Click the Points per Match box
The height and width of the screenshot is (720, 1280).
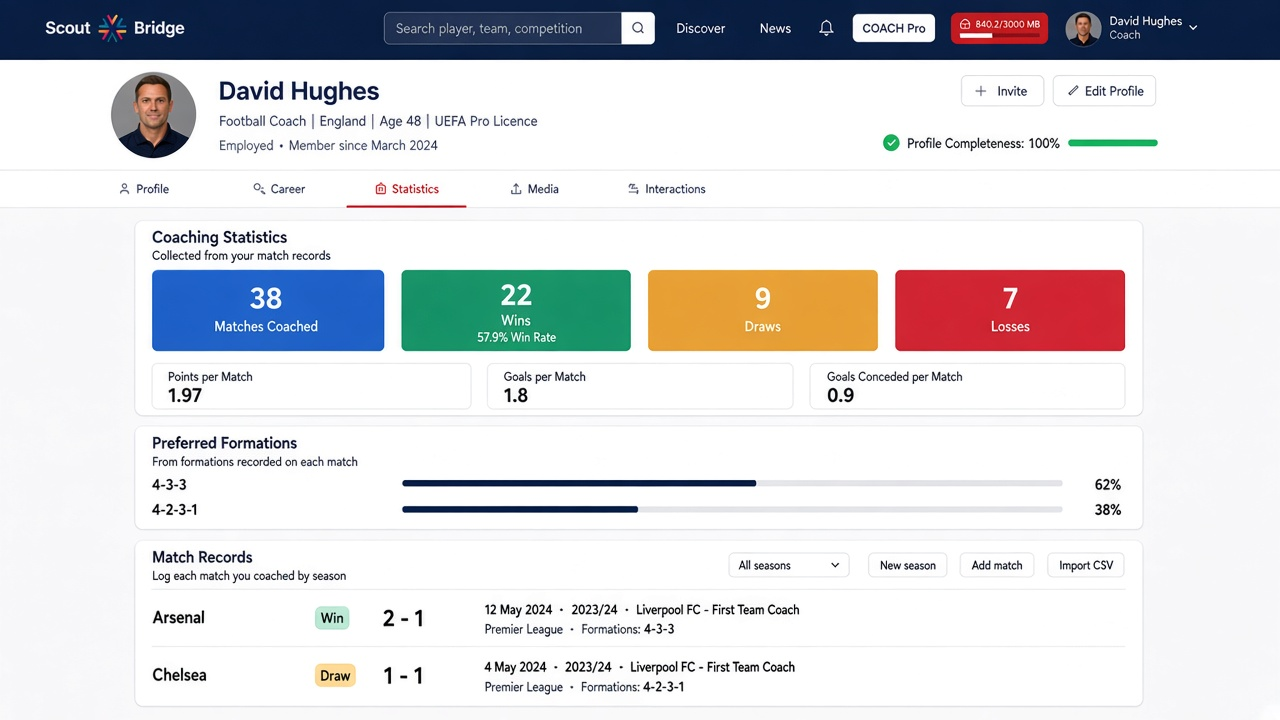tap(311, 386)
